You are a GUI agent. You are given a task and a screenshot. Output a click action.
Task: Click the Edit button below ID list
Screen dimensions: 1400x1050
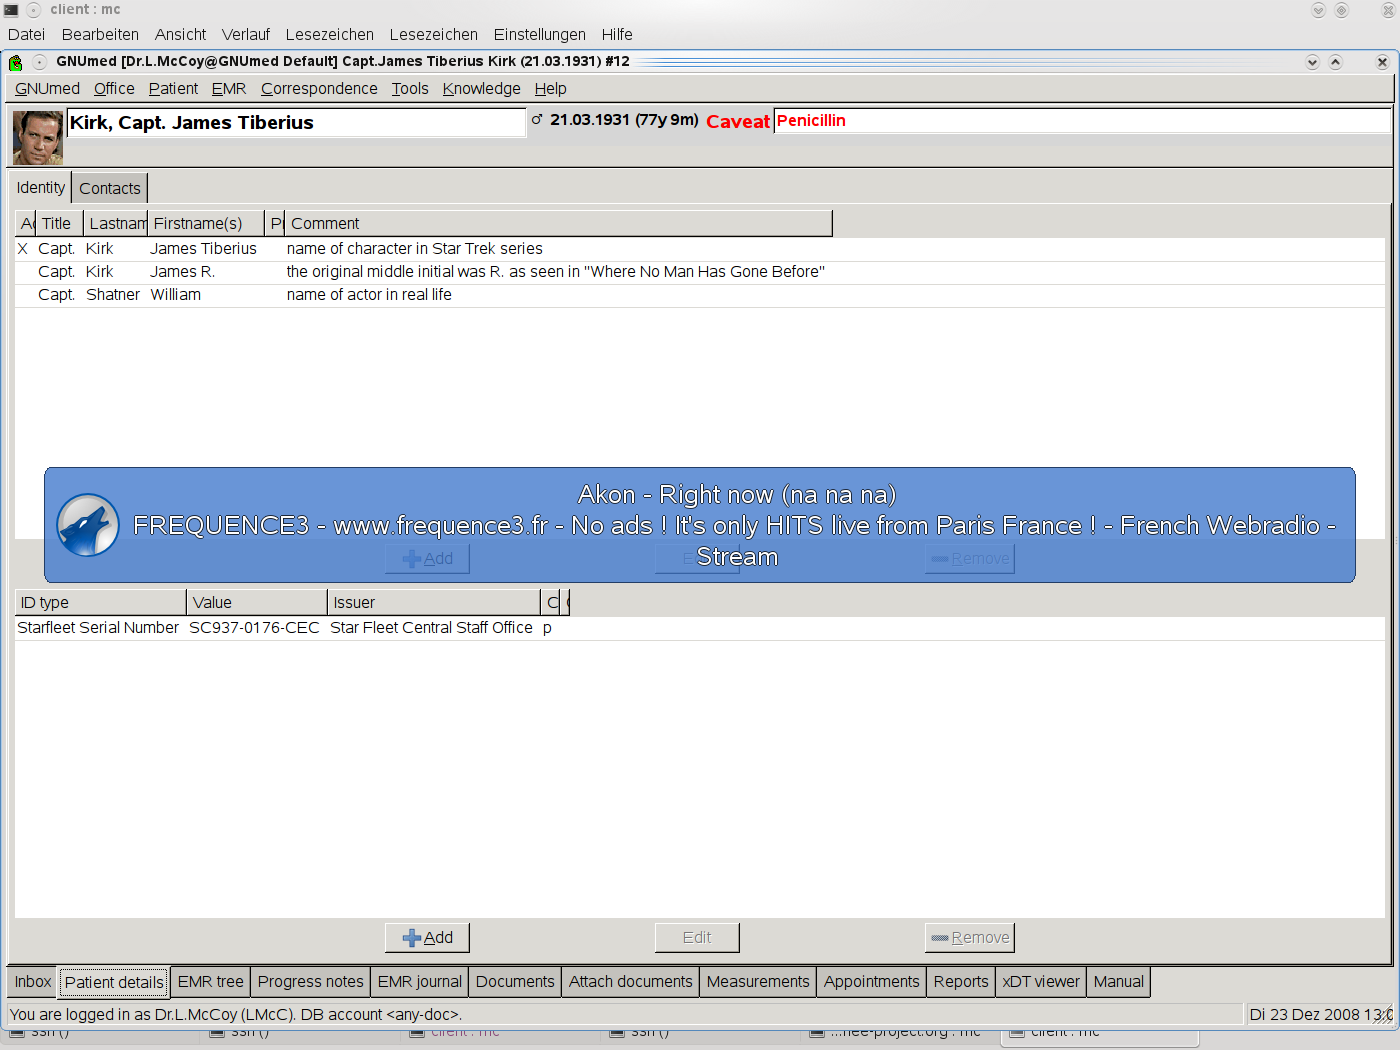[x=697, y=937]
